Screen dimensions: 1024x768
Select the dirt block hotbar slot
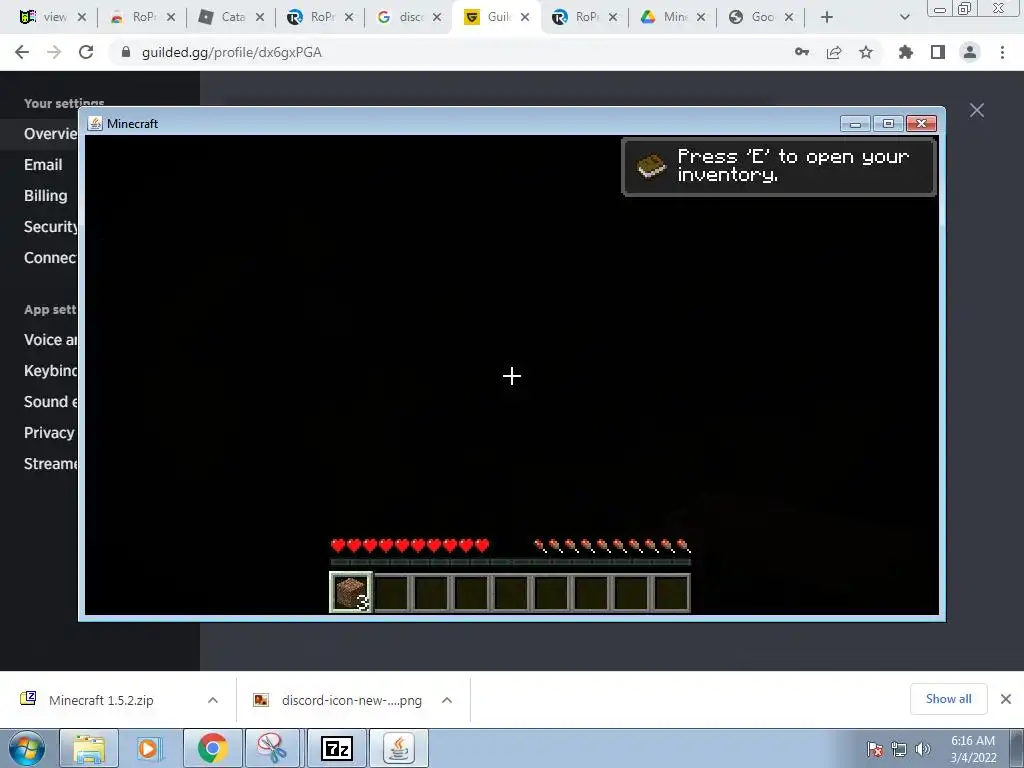tap(351, 593)
